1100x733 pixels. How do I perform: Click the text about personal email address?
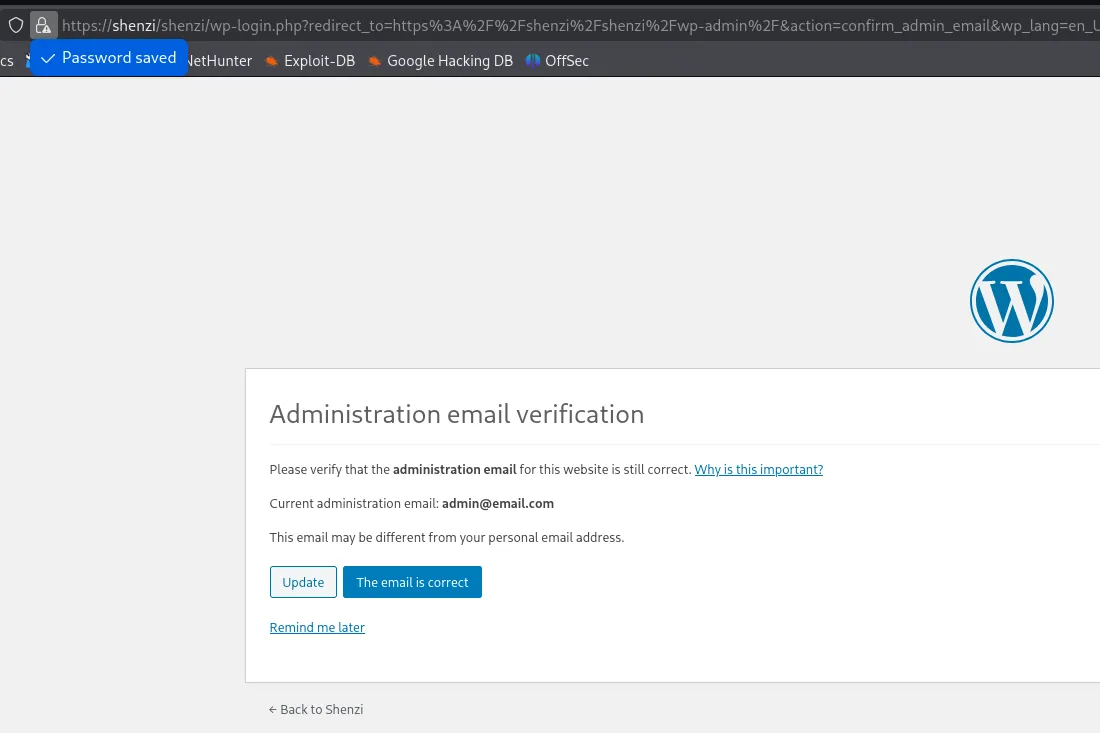(x=447, y=537)
